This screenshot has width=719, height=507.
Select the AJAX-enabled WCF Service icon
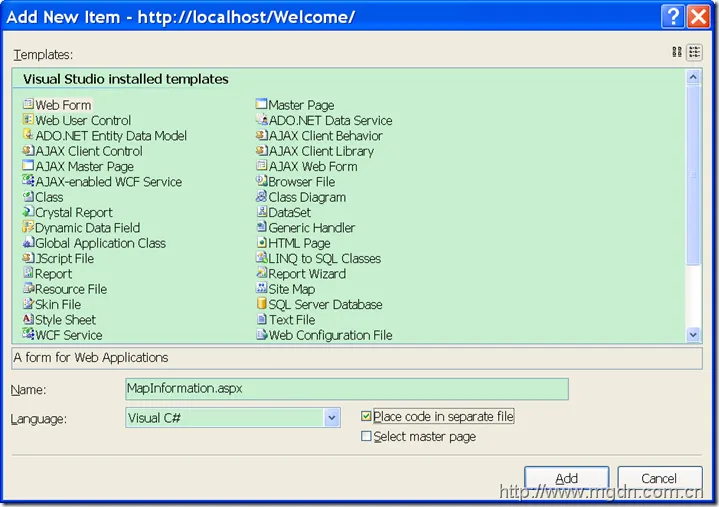[x=28, y=181]
